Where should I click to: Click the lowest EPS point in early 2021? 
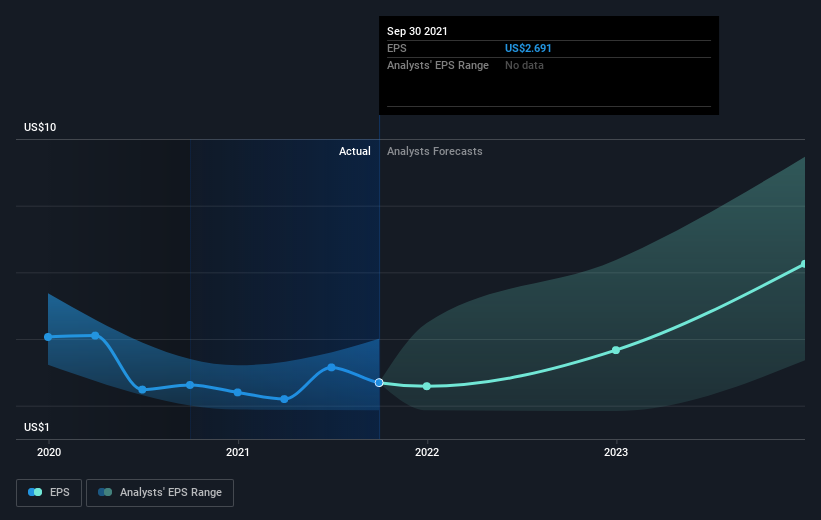point(285,399)
